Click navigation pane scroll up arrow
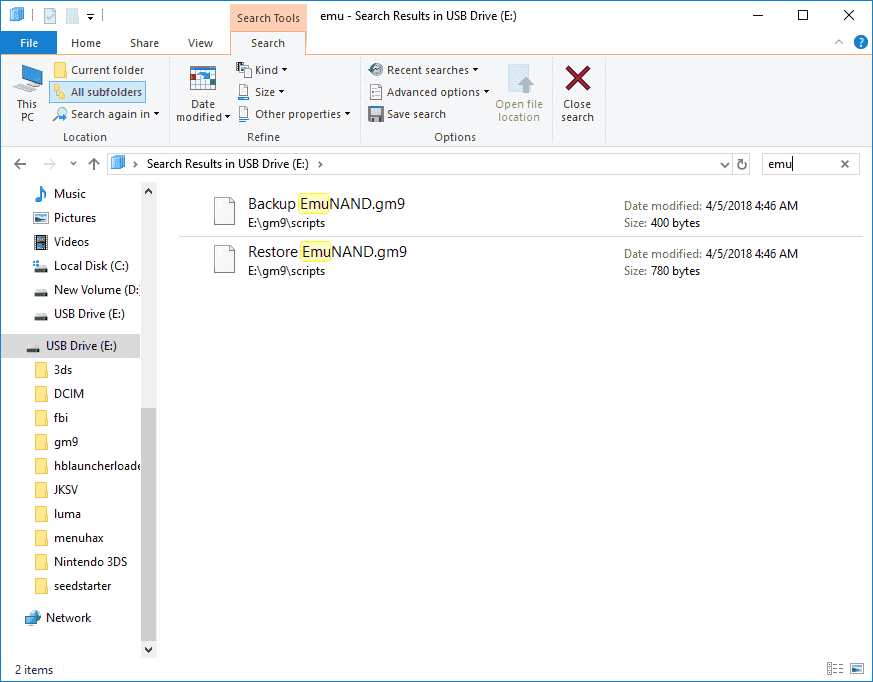The width and height of the screenshot is (873, 682). click(x=149, y=192)
